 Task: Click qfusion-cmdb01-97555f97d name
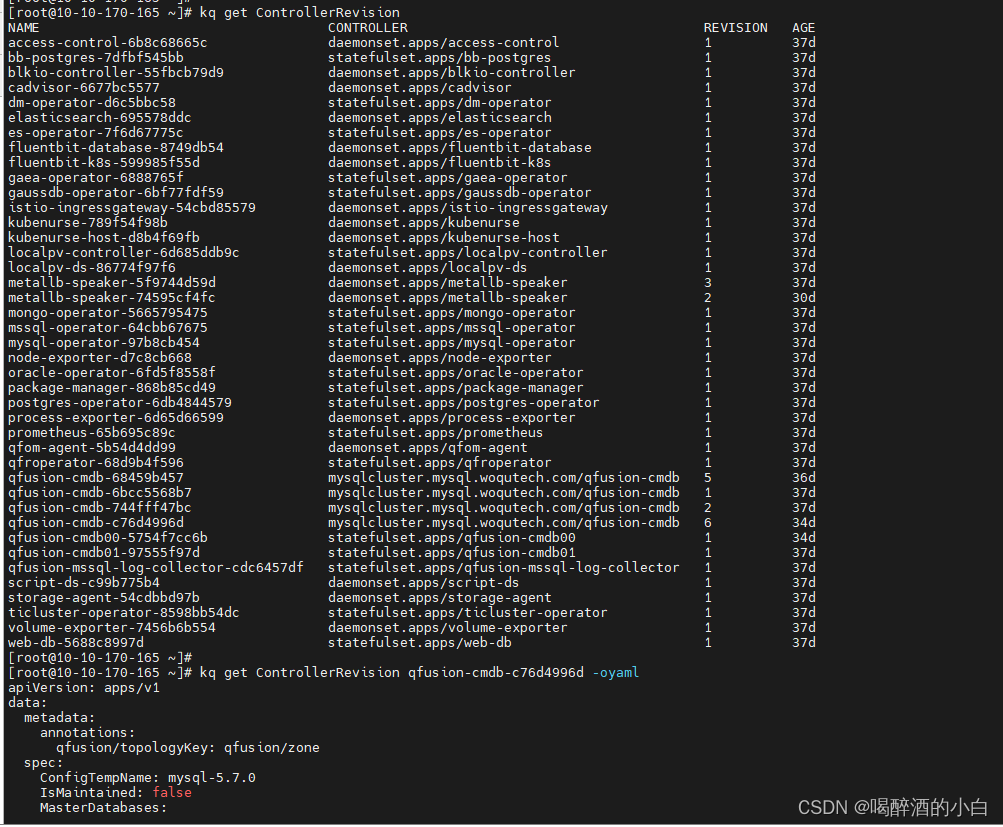(x=104, y=553)
